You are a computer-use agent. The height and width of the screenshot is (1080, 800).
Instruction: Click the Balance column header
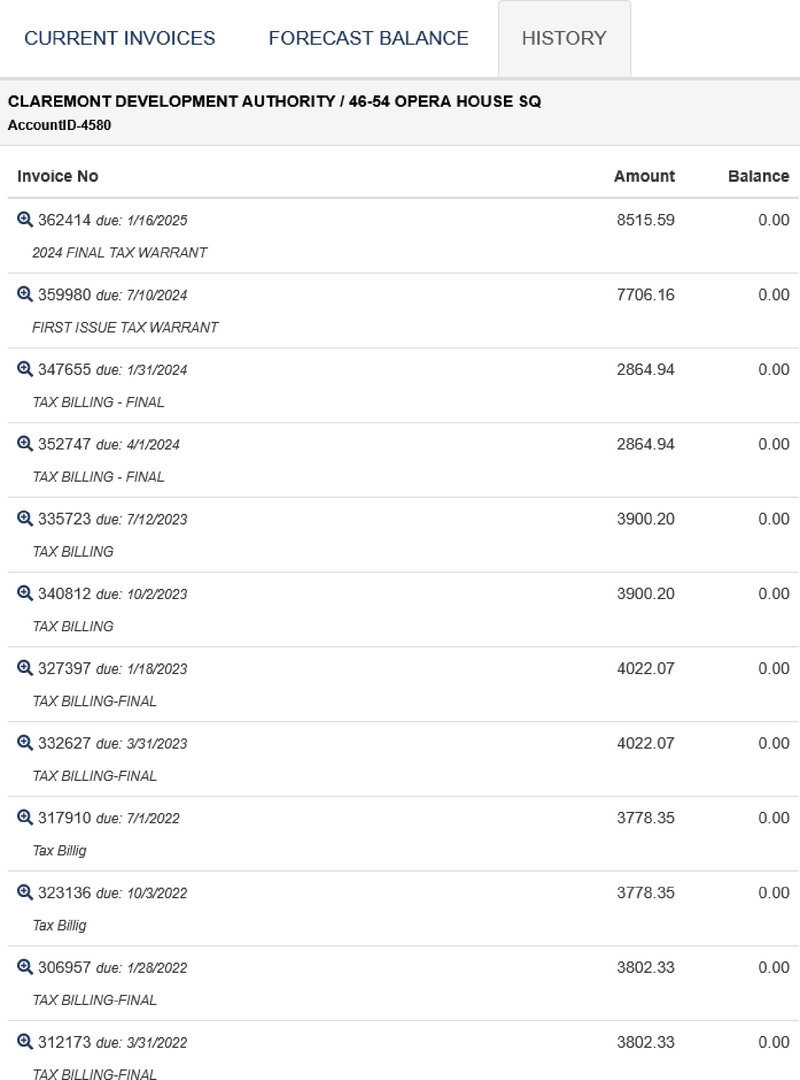coord(758,176)
